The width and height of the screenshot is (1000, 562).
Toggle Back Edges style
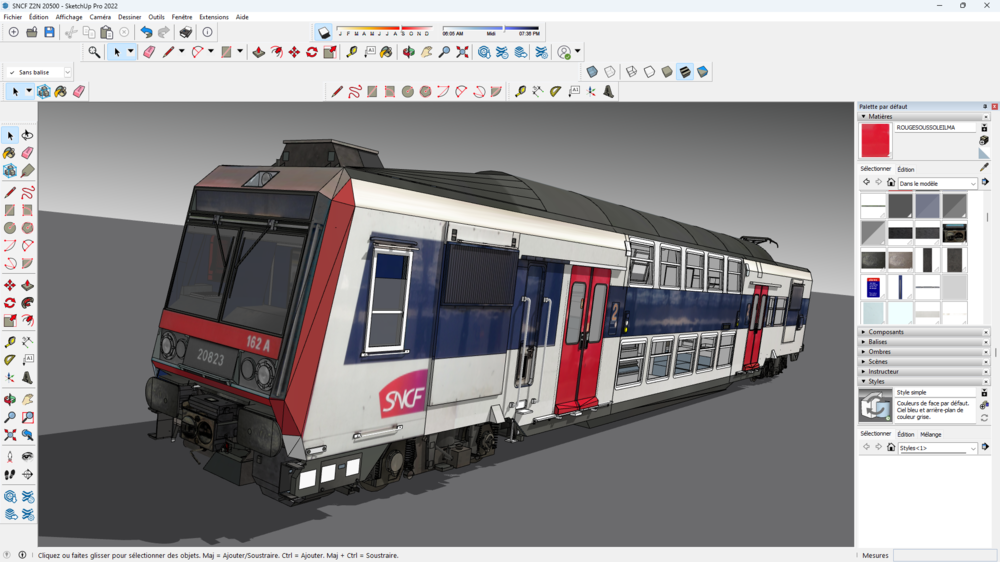coord(610,71)
